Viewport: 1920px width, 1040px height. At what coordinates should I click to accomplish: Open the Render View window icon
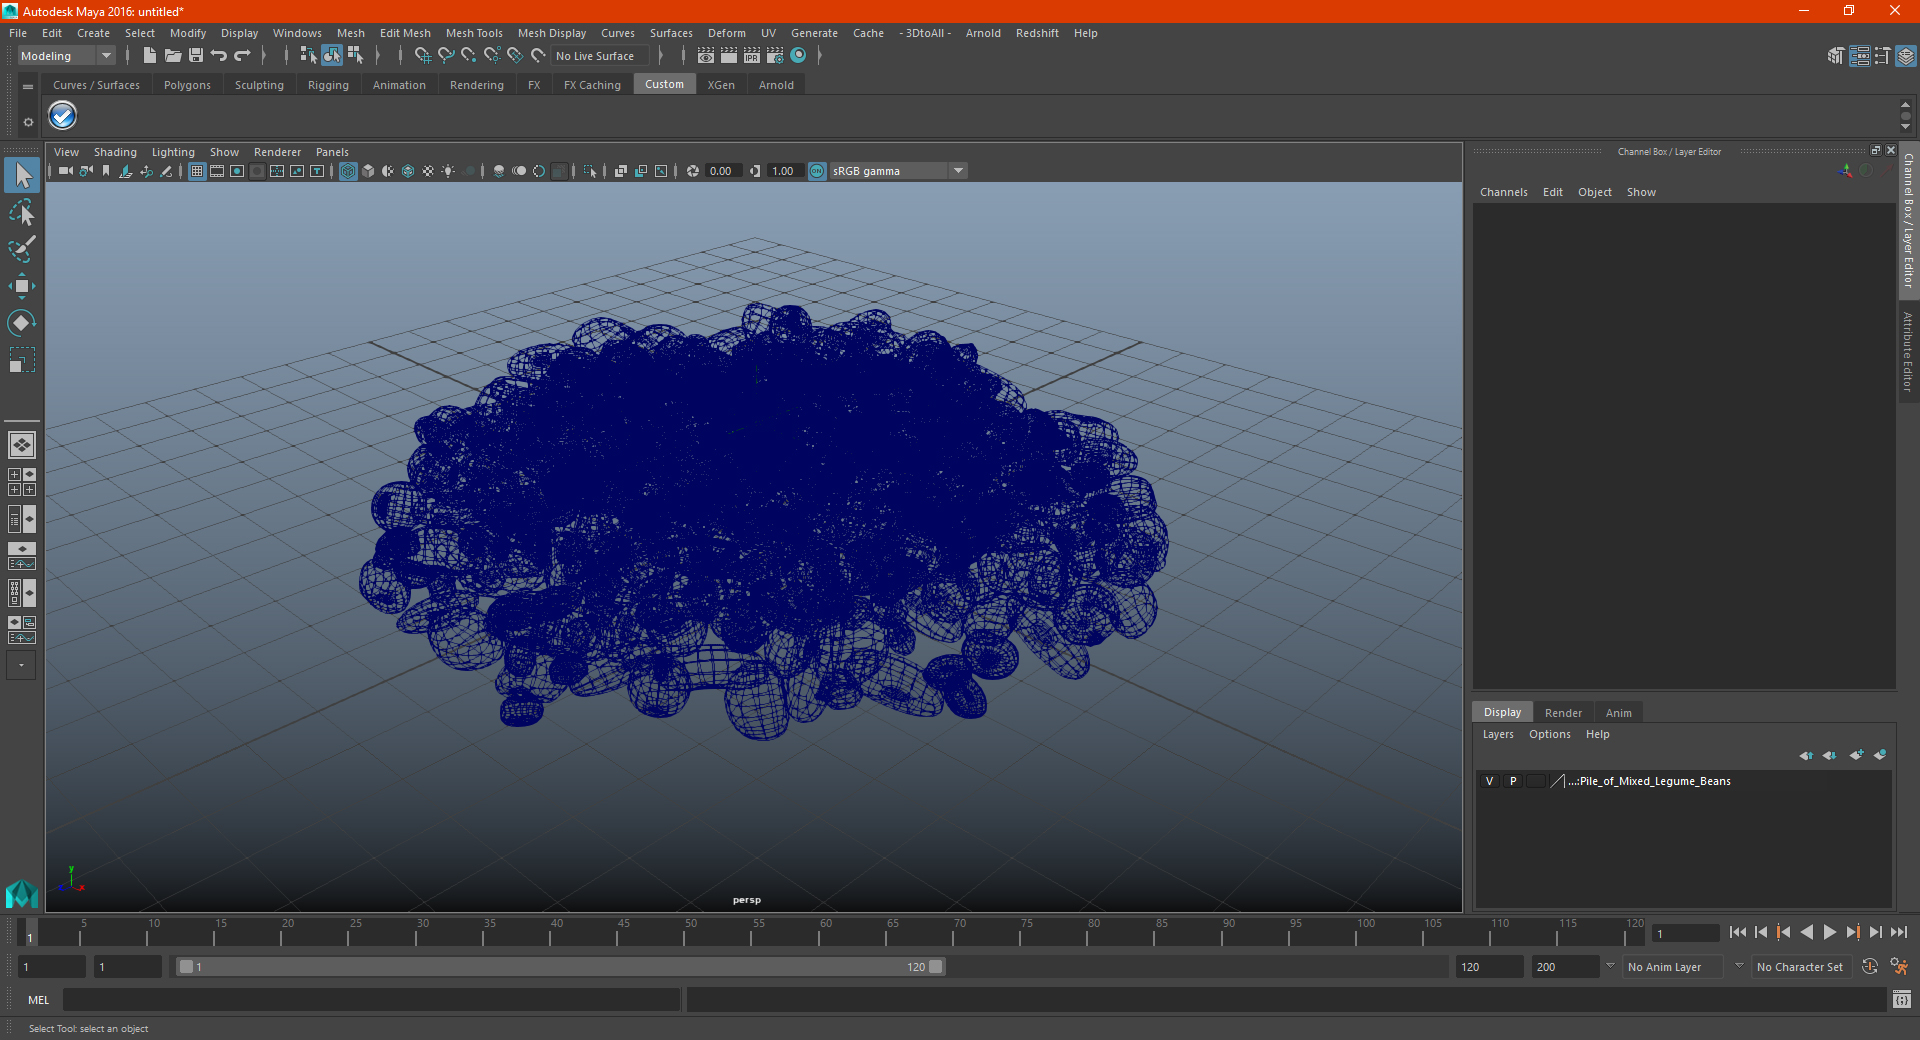(706, 56)
